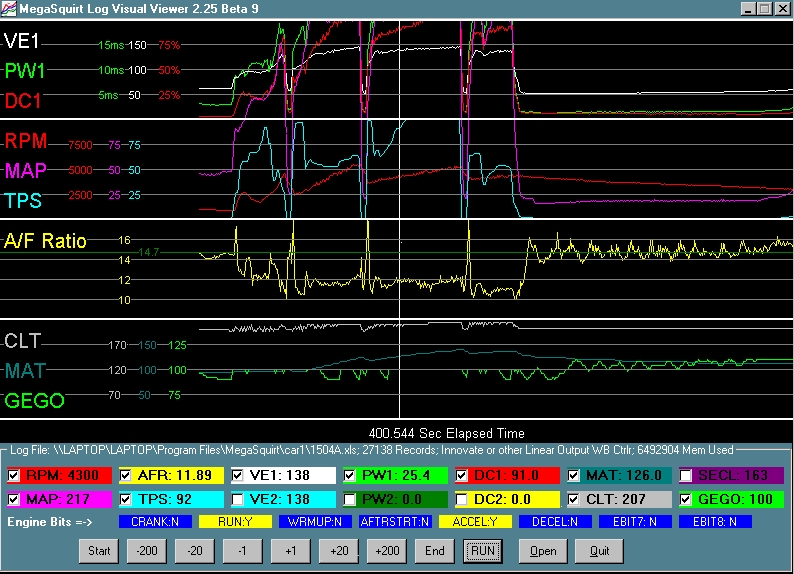Image resolution: width=794 pixels, height=574 pixels.
Task: Jump to End of log
Action: click(435, 551)
